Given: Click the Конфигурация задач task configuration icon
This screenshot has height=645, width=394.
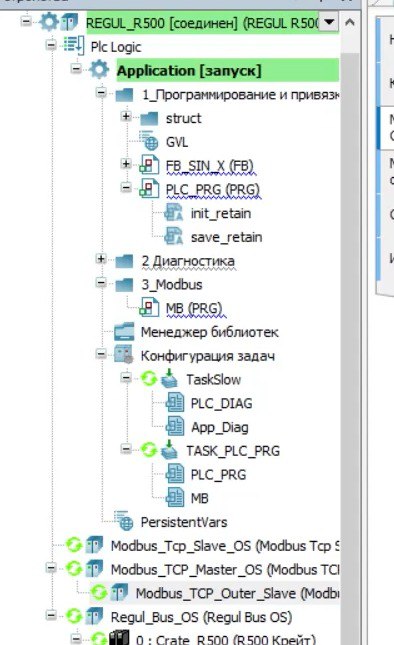Looking at the screenshot, I should point(124,355).
